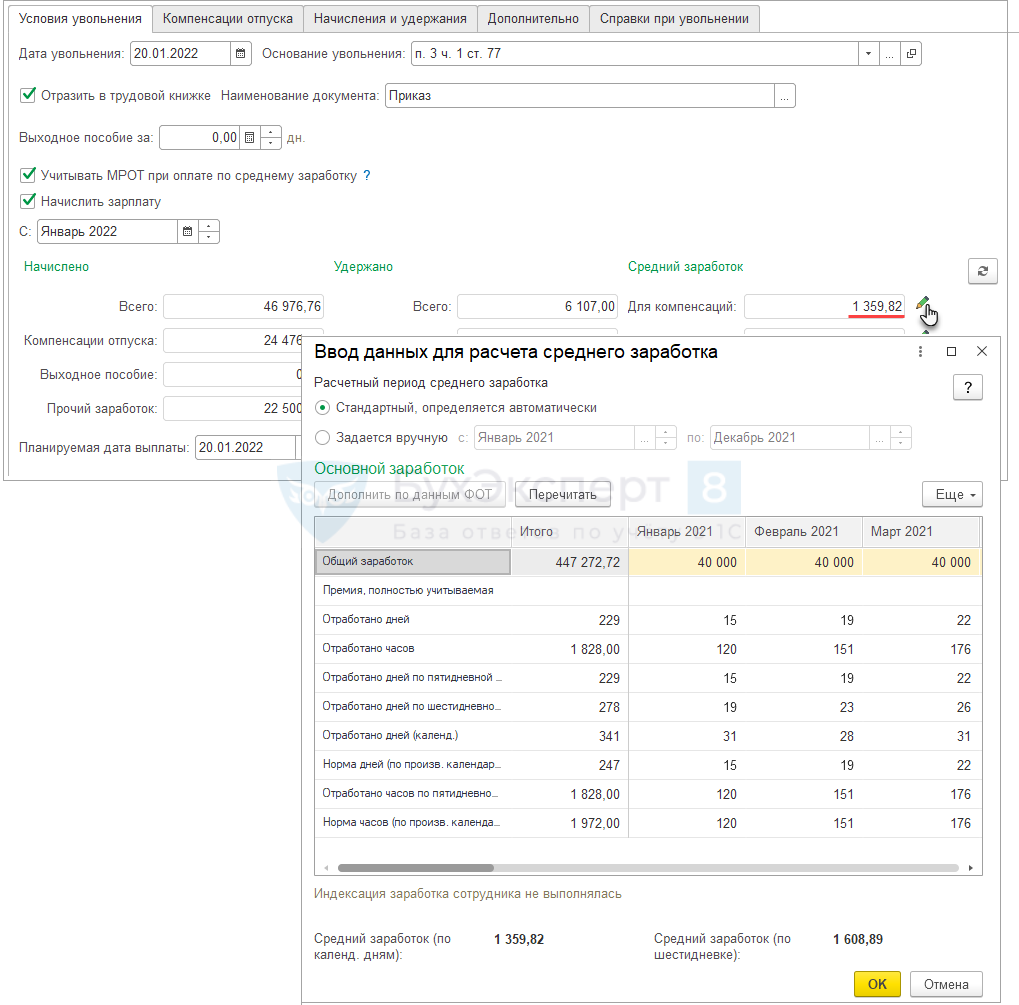1019x1005 pixels.
Task: Open the 'Справки при увольнении' tab
Action: 674,19
